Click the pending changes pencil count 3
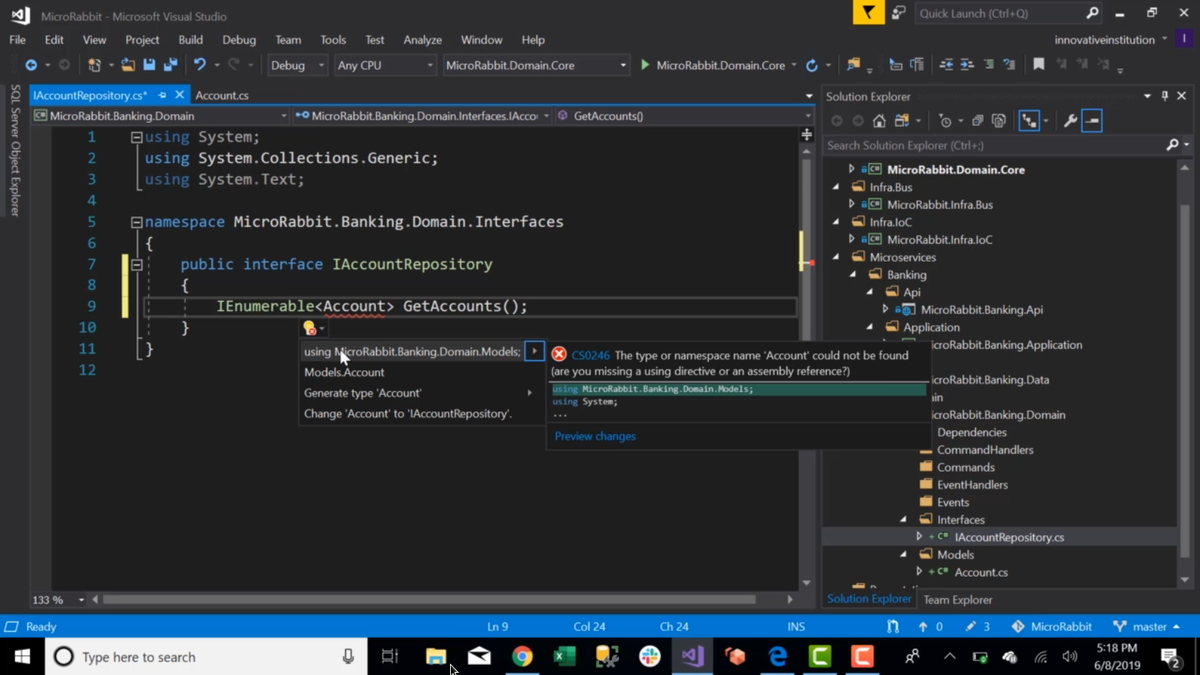This screenshot has height=675, width=1200. tap(977, 627)
